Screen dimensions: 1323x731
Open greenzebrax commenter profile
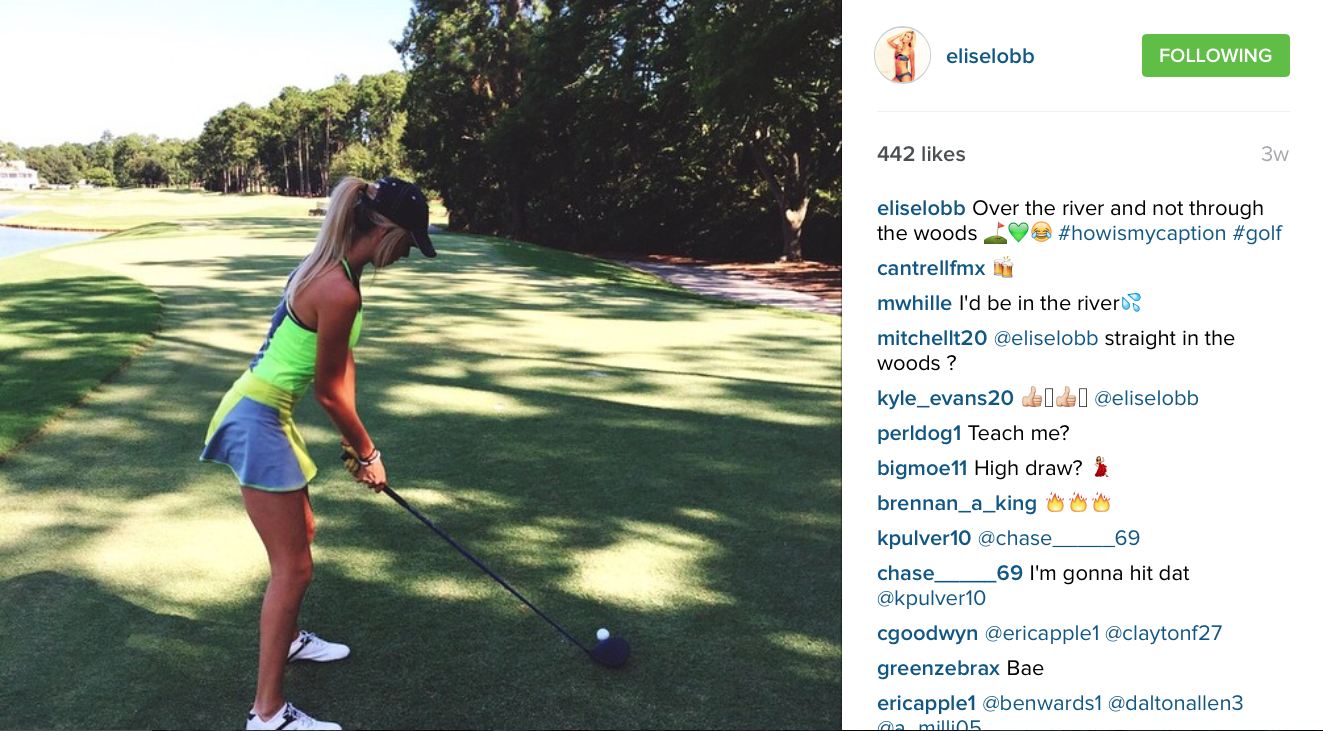click(939, 668)
